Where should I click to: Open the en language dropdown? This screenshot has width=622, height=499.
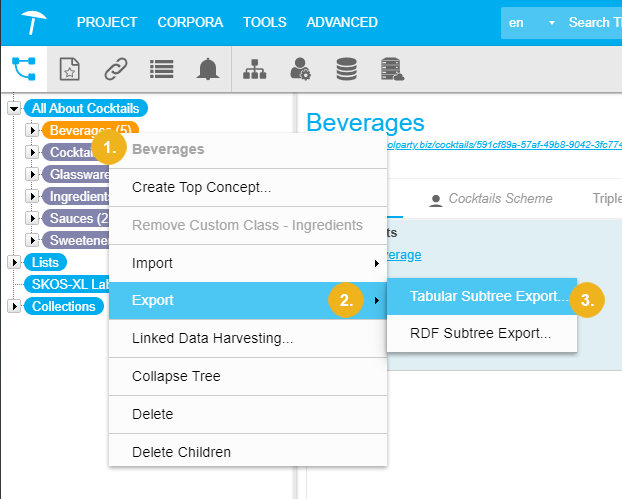click(x=531, y=22)
